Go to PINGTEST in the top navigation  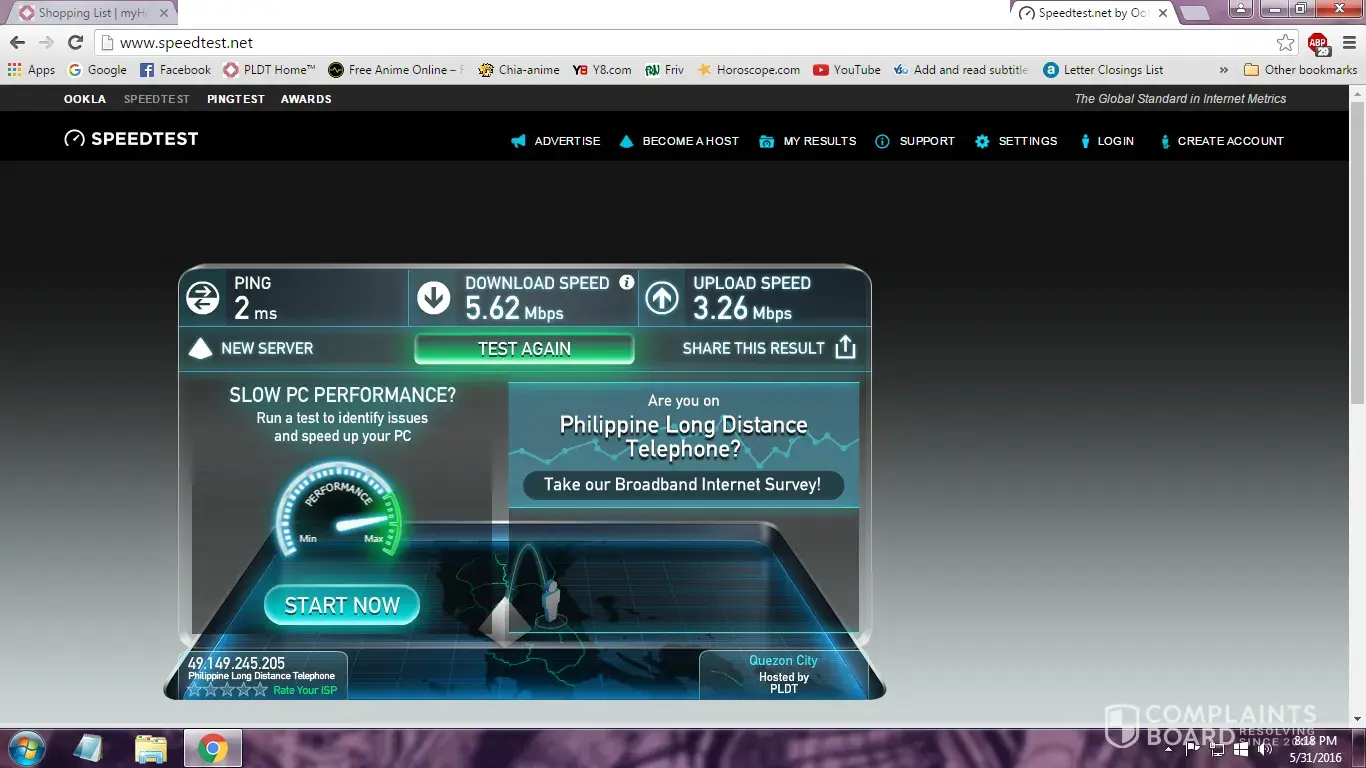[x=236, y=99]
